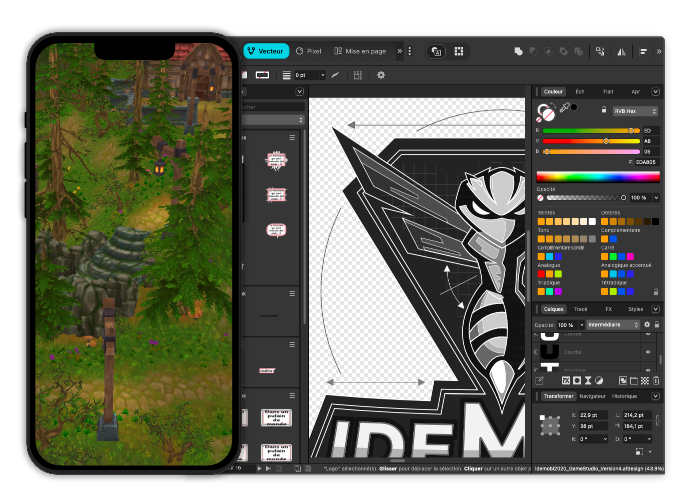Click the mask layer icon below layers

coord(577,380)
